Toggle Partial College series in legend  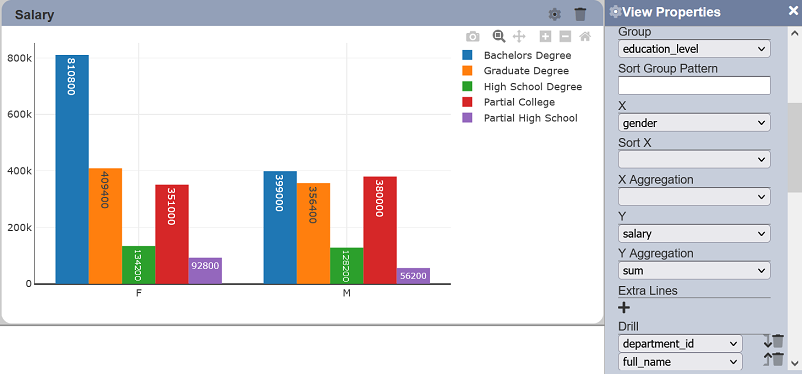(x=519, y=102)
